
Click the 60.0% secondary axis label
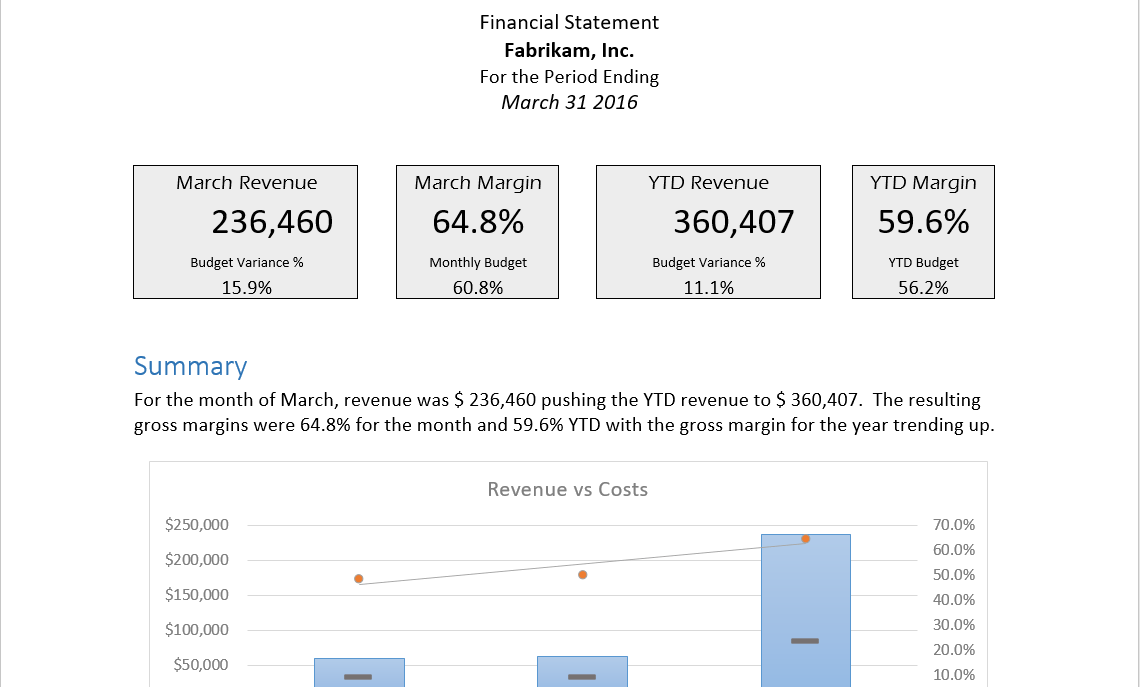pyautogui.click(x=954, y=550)
